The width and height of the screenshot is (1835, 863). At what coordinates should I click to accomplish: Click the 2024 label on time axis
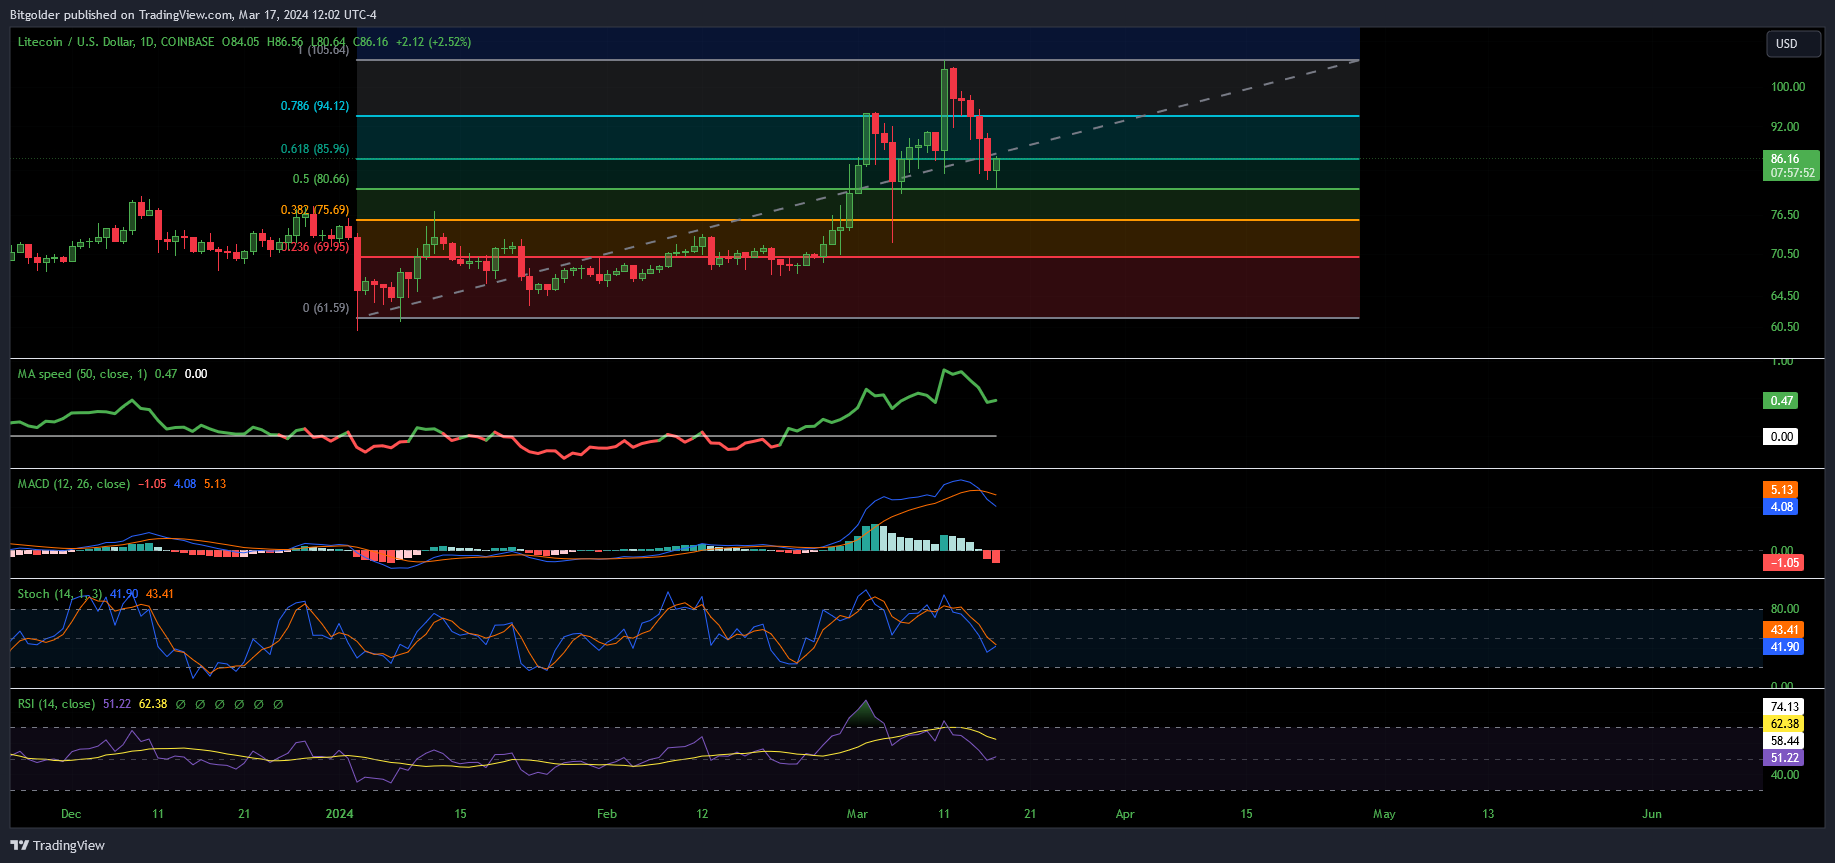click(340, 814)
